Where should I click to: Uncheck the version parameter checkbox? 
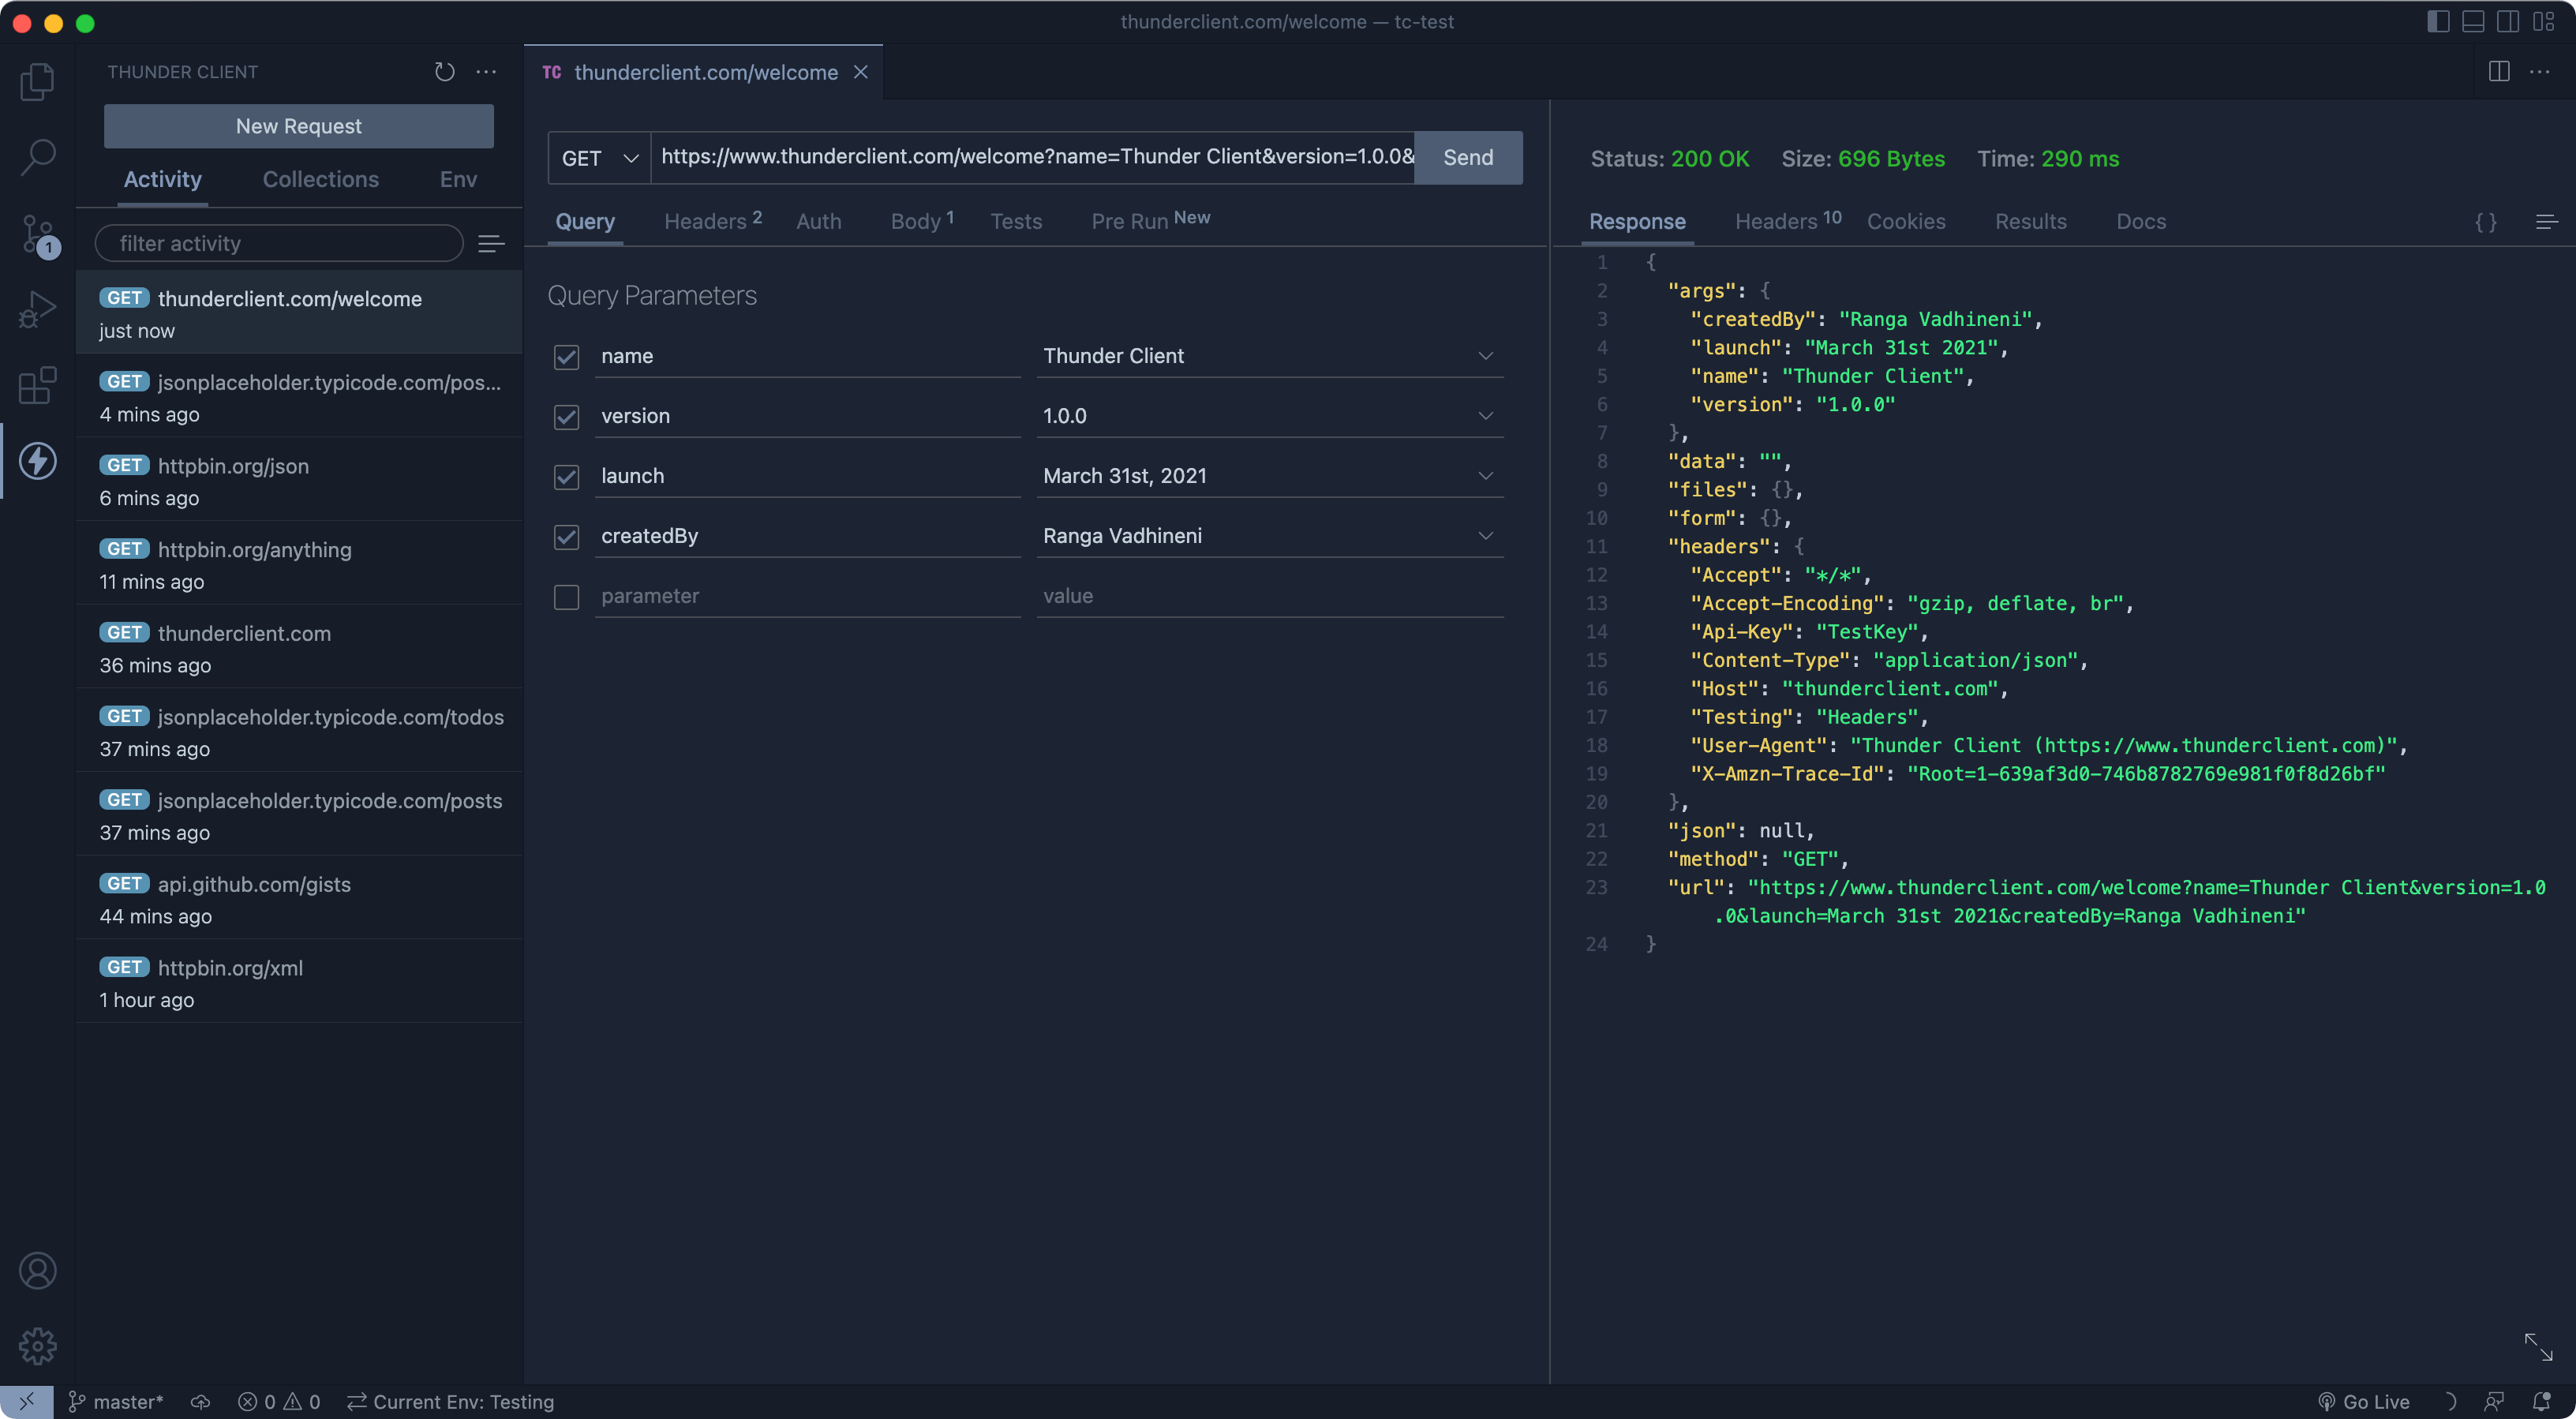[567, 417]
